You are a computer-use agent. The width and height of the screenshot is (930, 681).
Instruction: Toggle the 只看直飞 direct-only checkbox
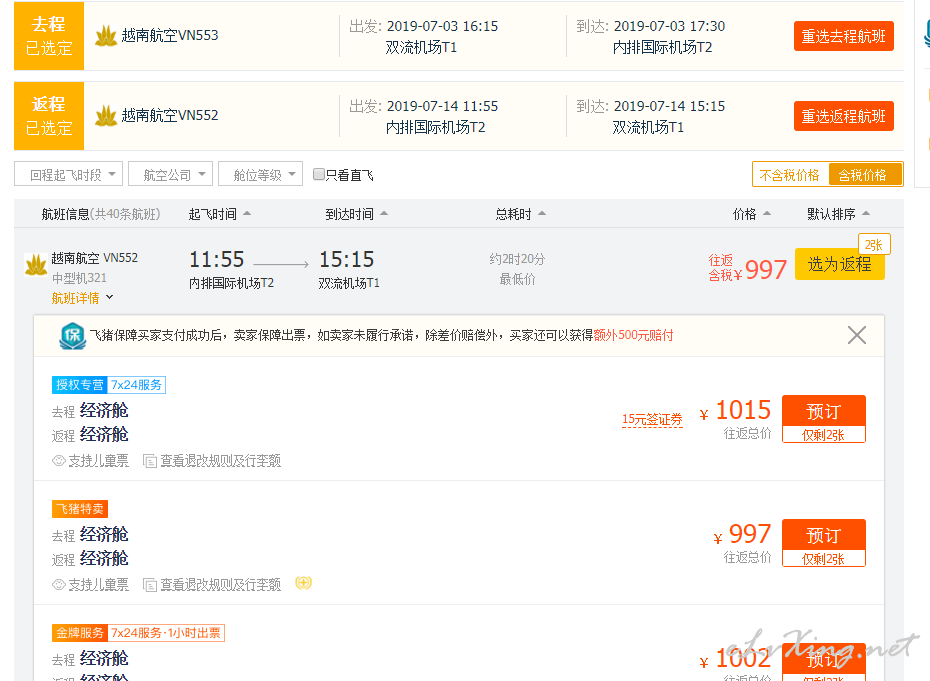pos(319,174)
